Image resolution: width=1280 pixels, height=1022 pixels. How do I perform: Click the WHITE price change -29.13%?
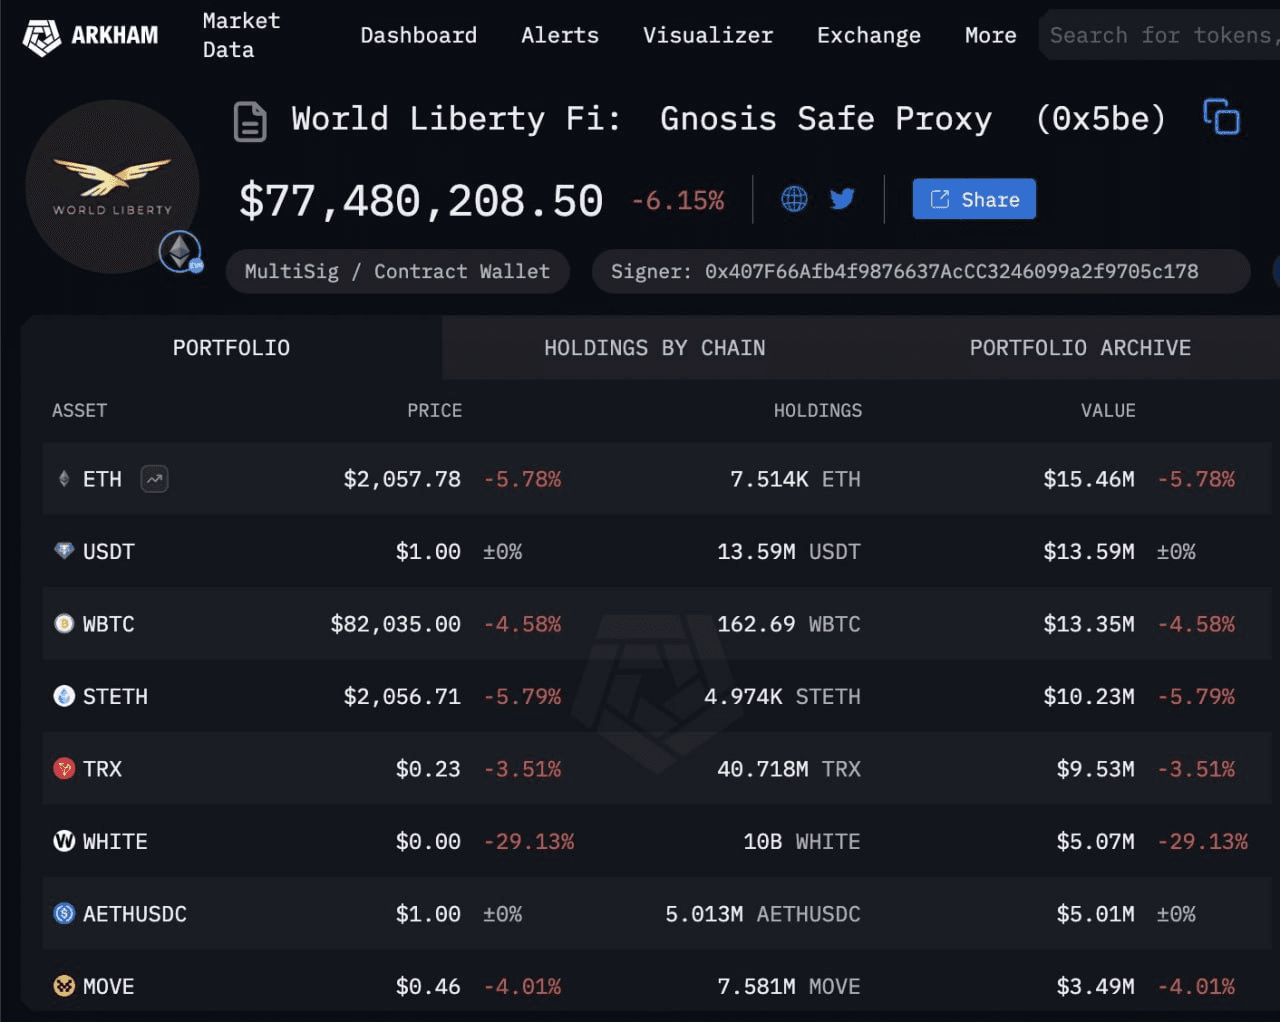pos(529,841)
